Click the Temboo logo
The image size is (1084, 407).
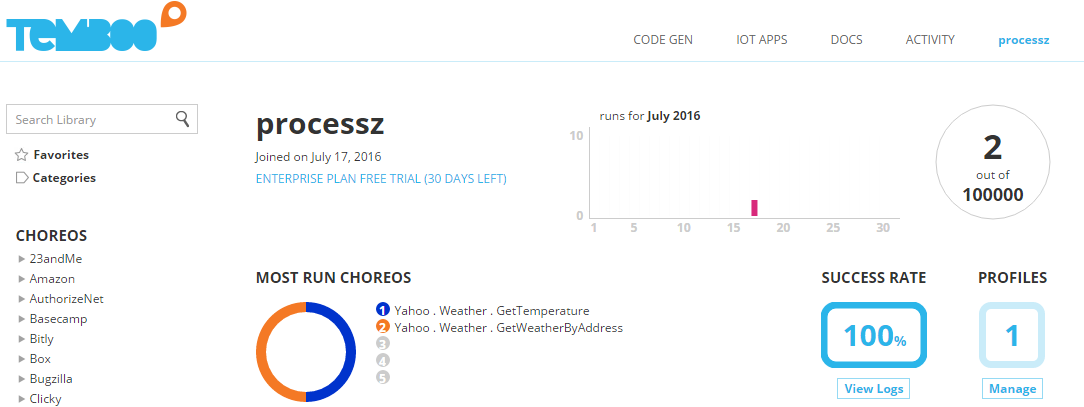[x=95, y=29]
